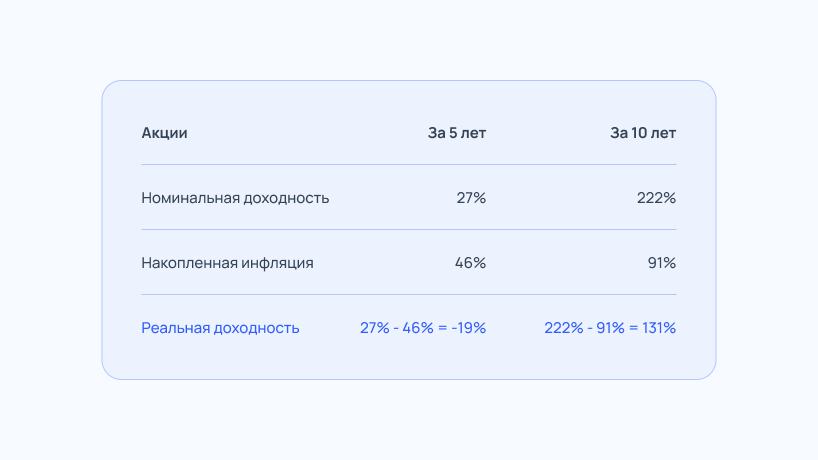
Task: Select the 'Номинальная доходность' row label
Action: 235,198
